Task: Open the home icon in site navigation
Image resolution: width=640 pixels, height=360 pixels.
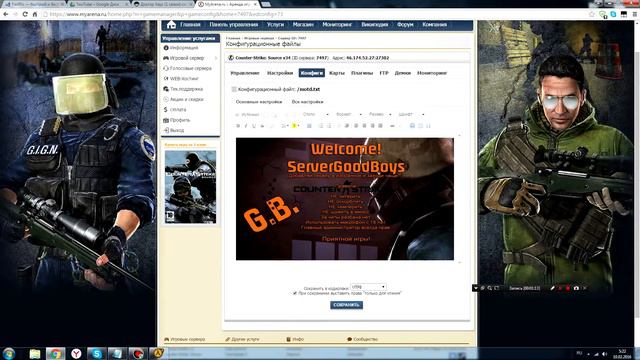Action: [171, 25]
